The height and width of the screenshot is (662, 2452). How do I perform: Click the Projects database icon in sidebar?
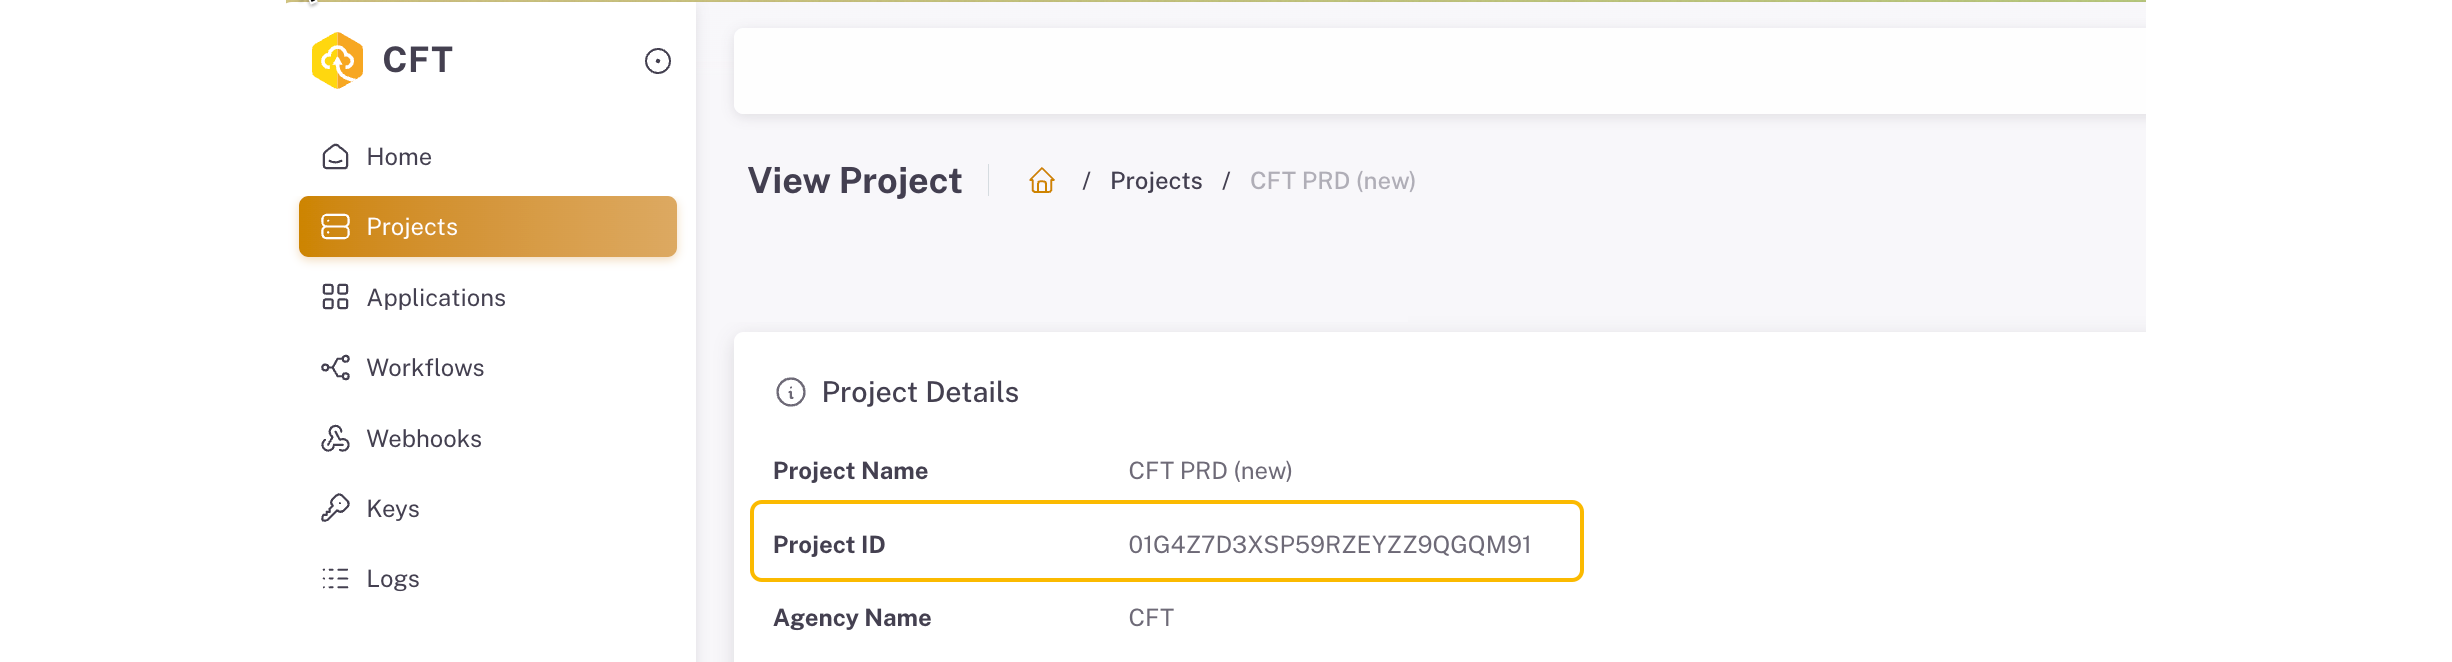[336, 226]
